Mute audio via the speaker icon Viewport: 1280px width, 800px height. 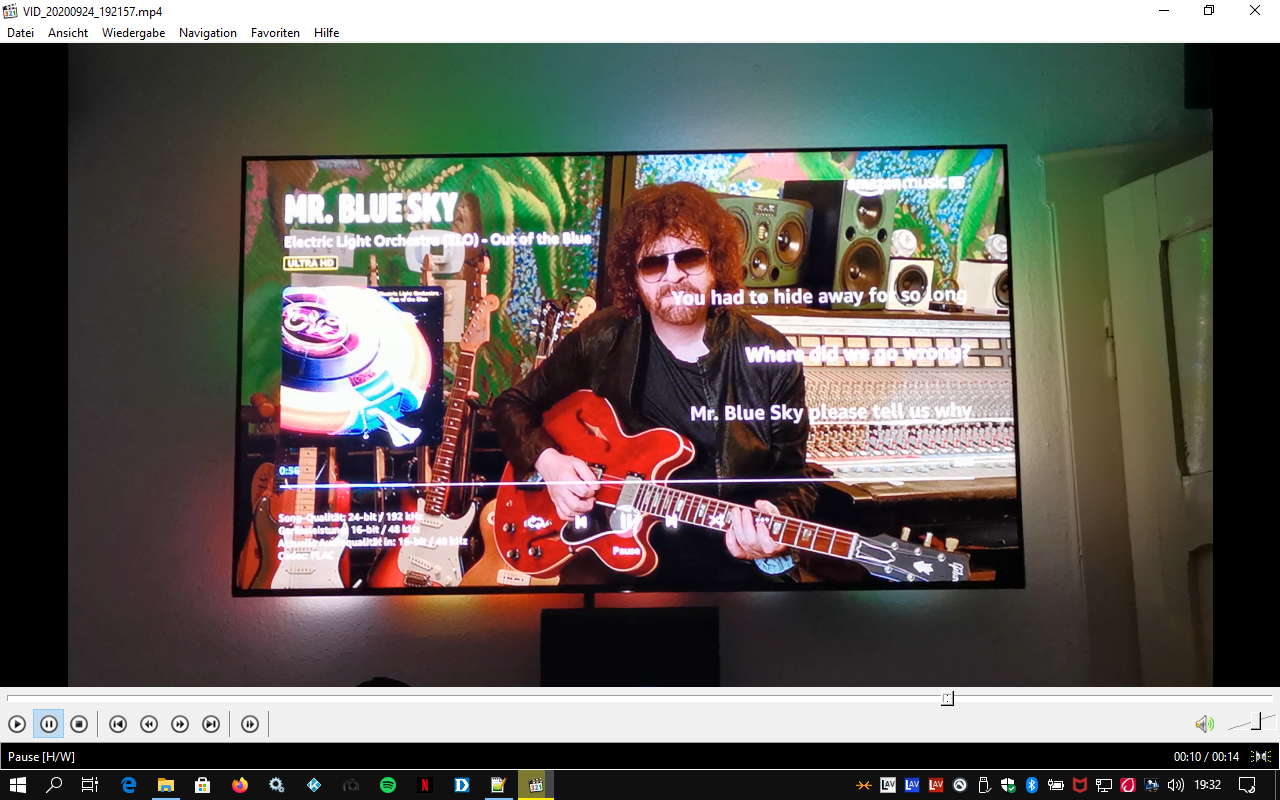click(1204, 724)
